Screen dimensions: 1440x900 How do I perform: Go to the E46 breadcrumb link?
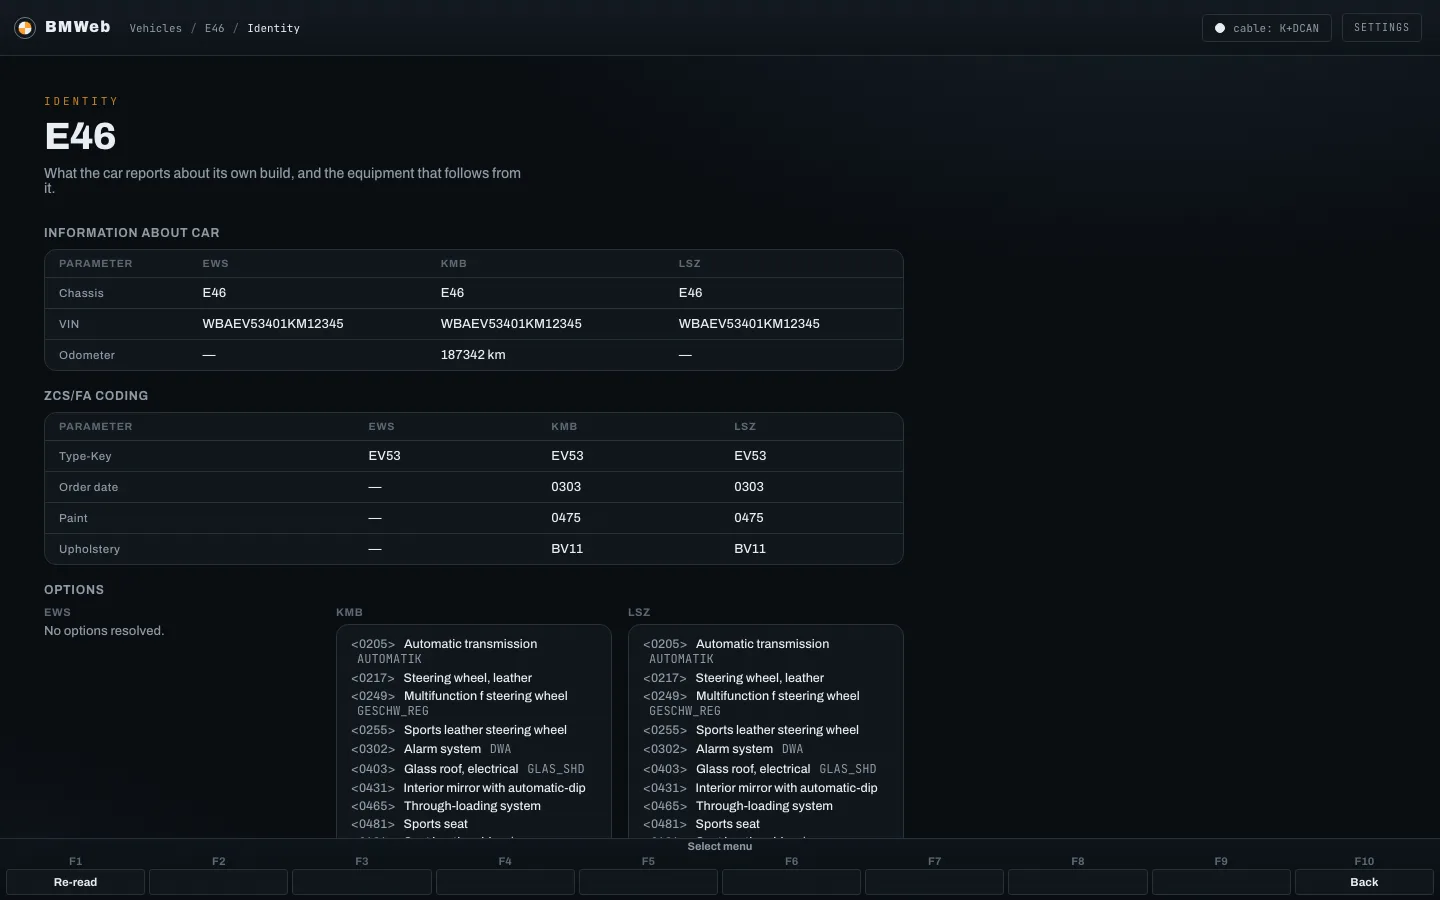(x=215, y=28)
